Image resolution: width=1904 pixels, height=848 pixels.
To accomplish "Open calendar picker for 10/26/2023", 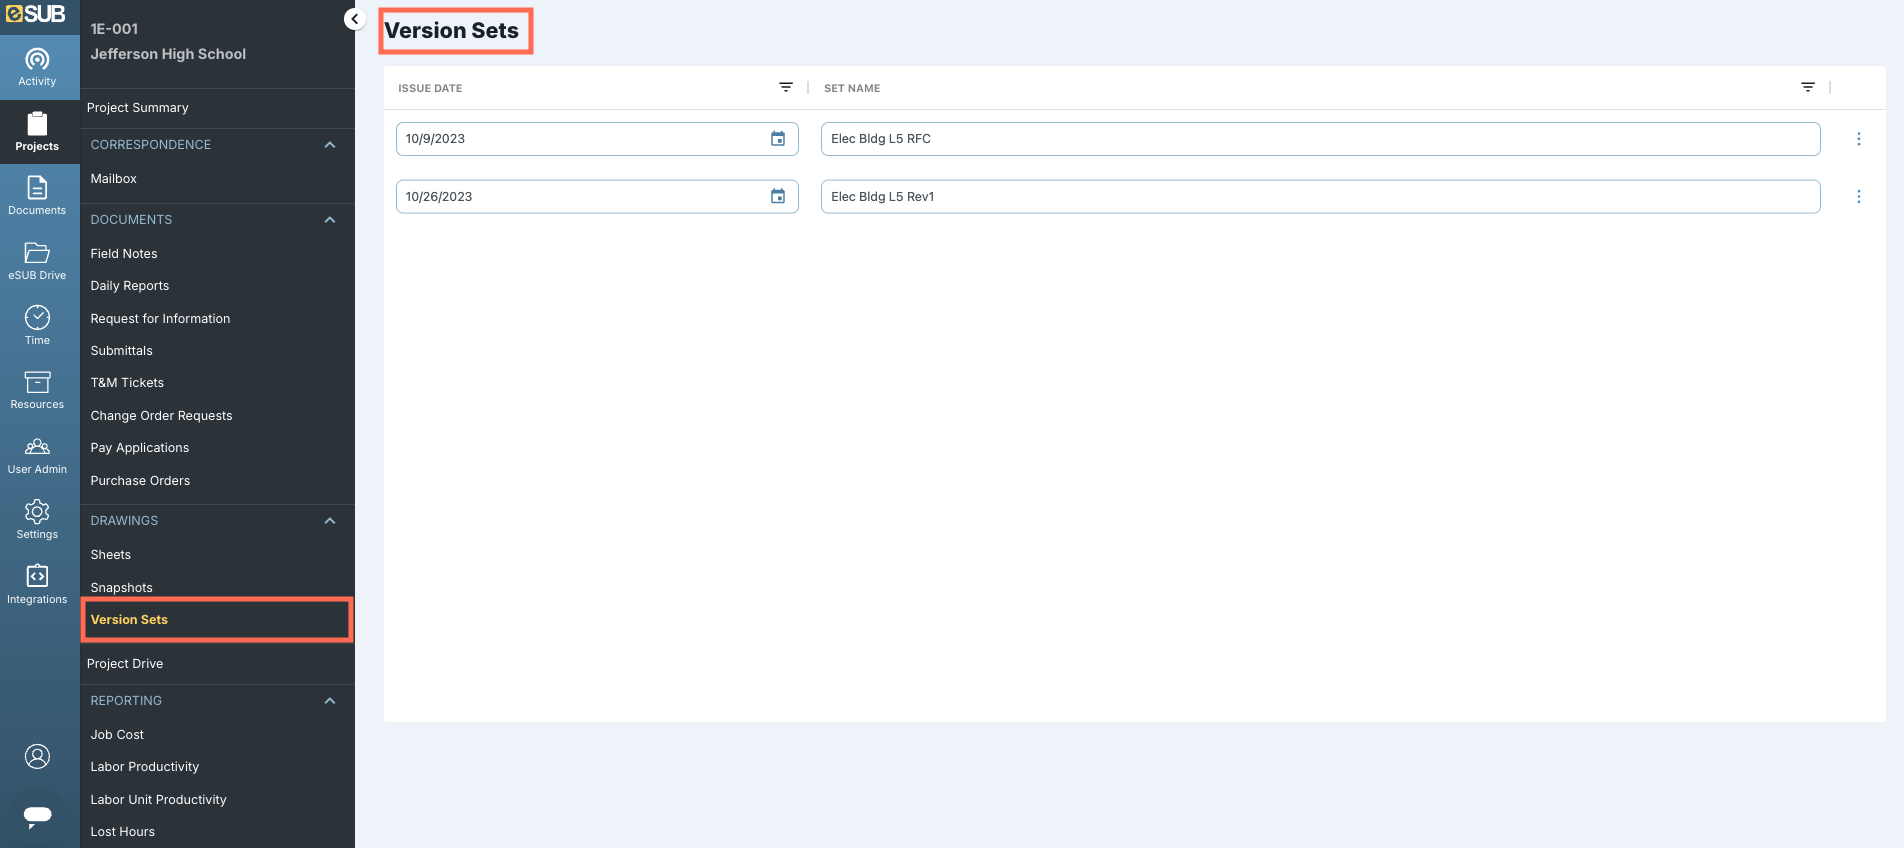I will 778,197.
